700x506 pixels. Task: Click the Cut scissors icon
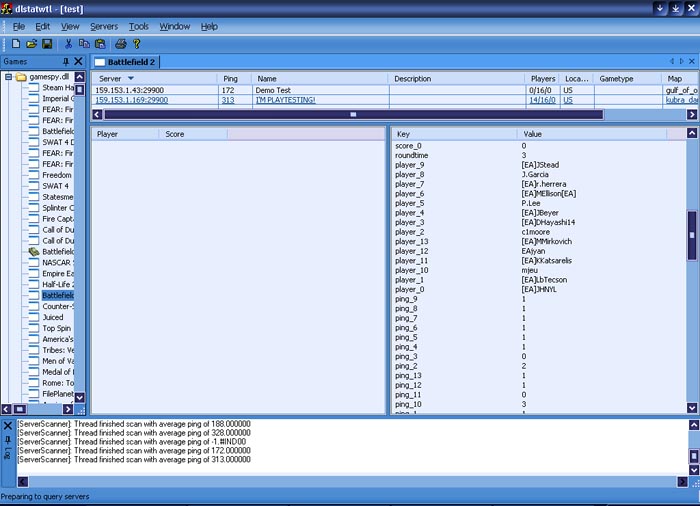69,44
